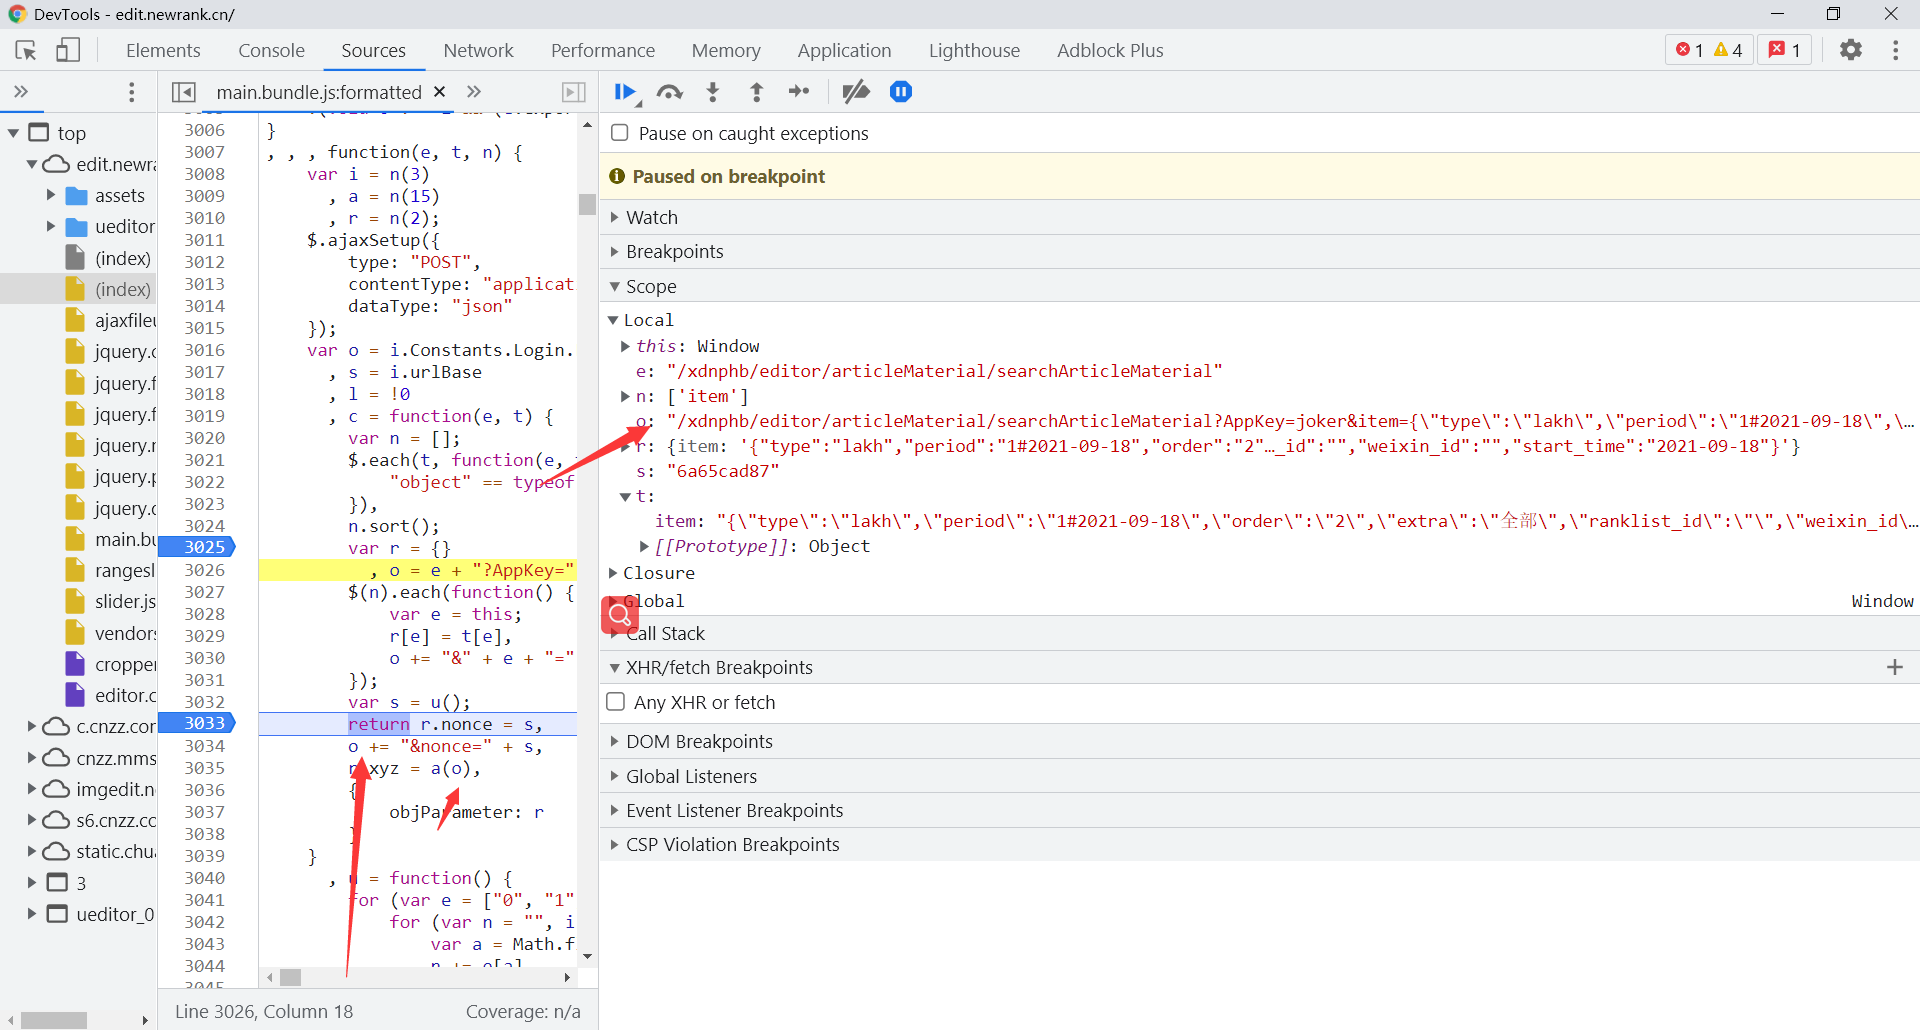Open the Performance tab
The height and width of the screenshot is (1030, 1920).
(603, 50)
